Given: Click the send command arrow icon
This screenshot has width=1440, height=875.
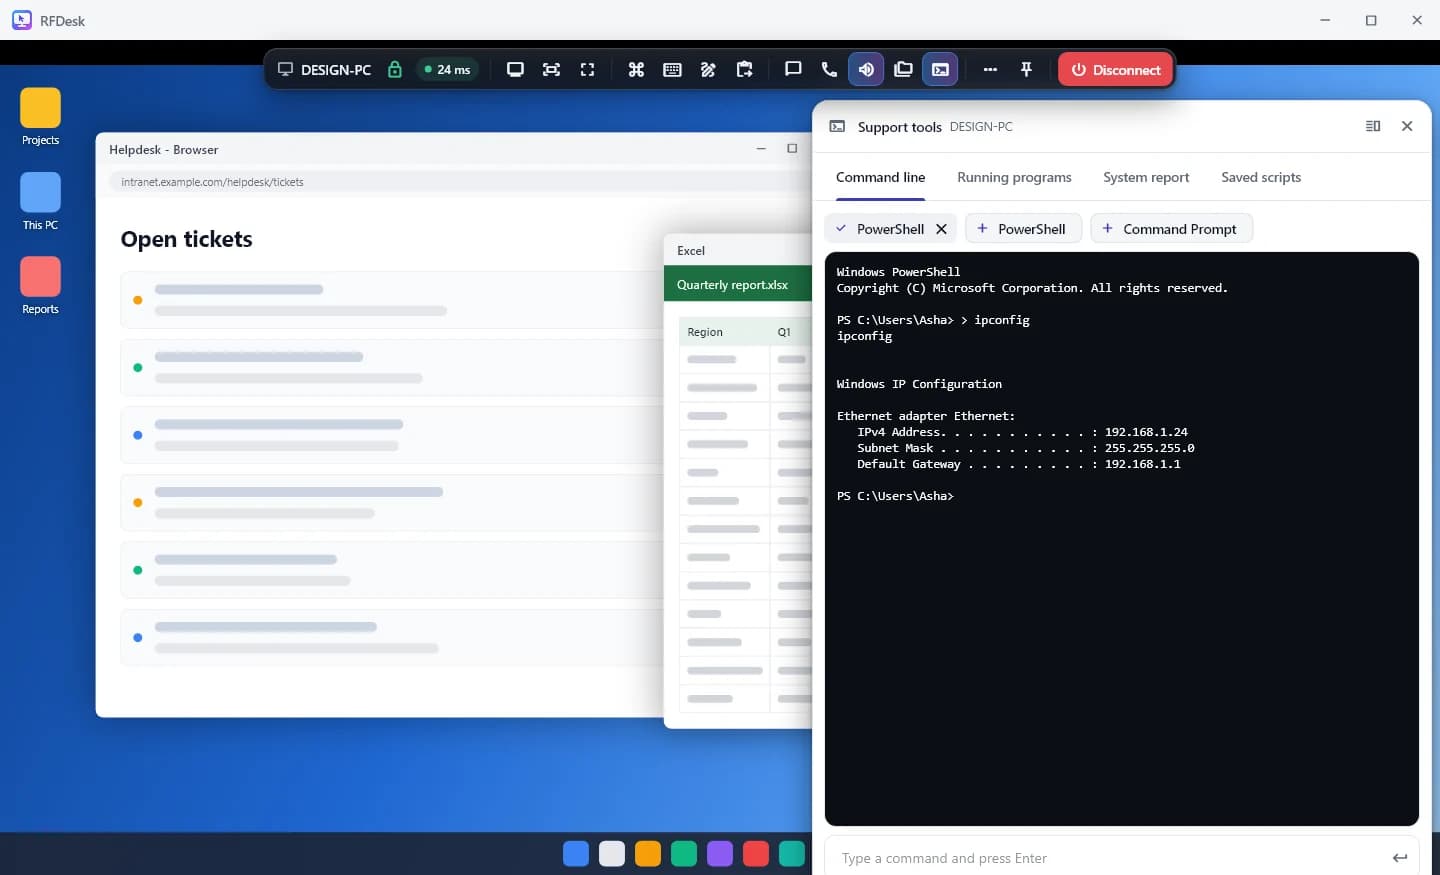Looking at the screenshot, I should 1400,858.
